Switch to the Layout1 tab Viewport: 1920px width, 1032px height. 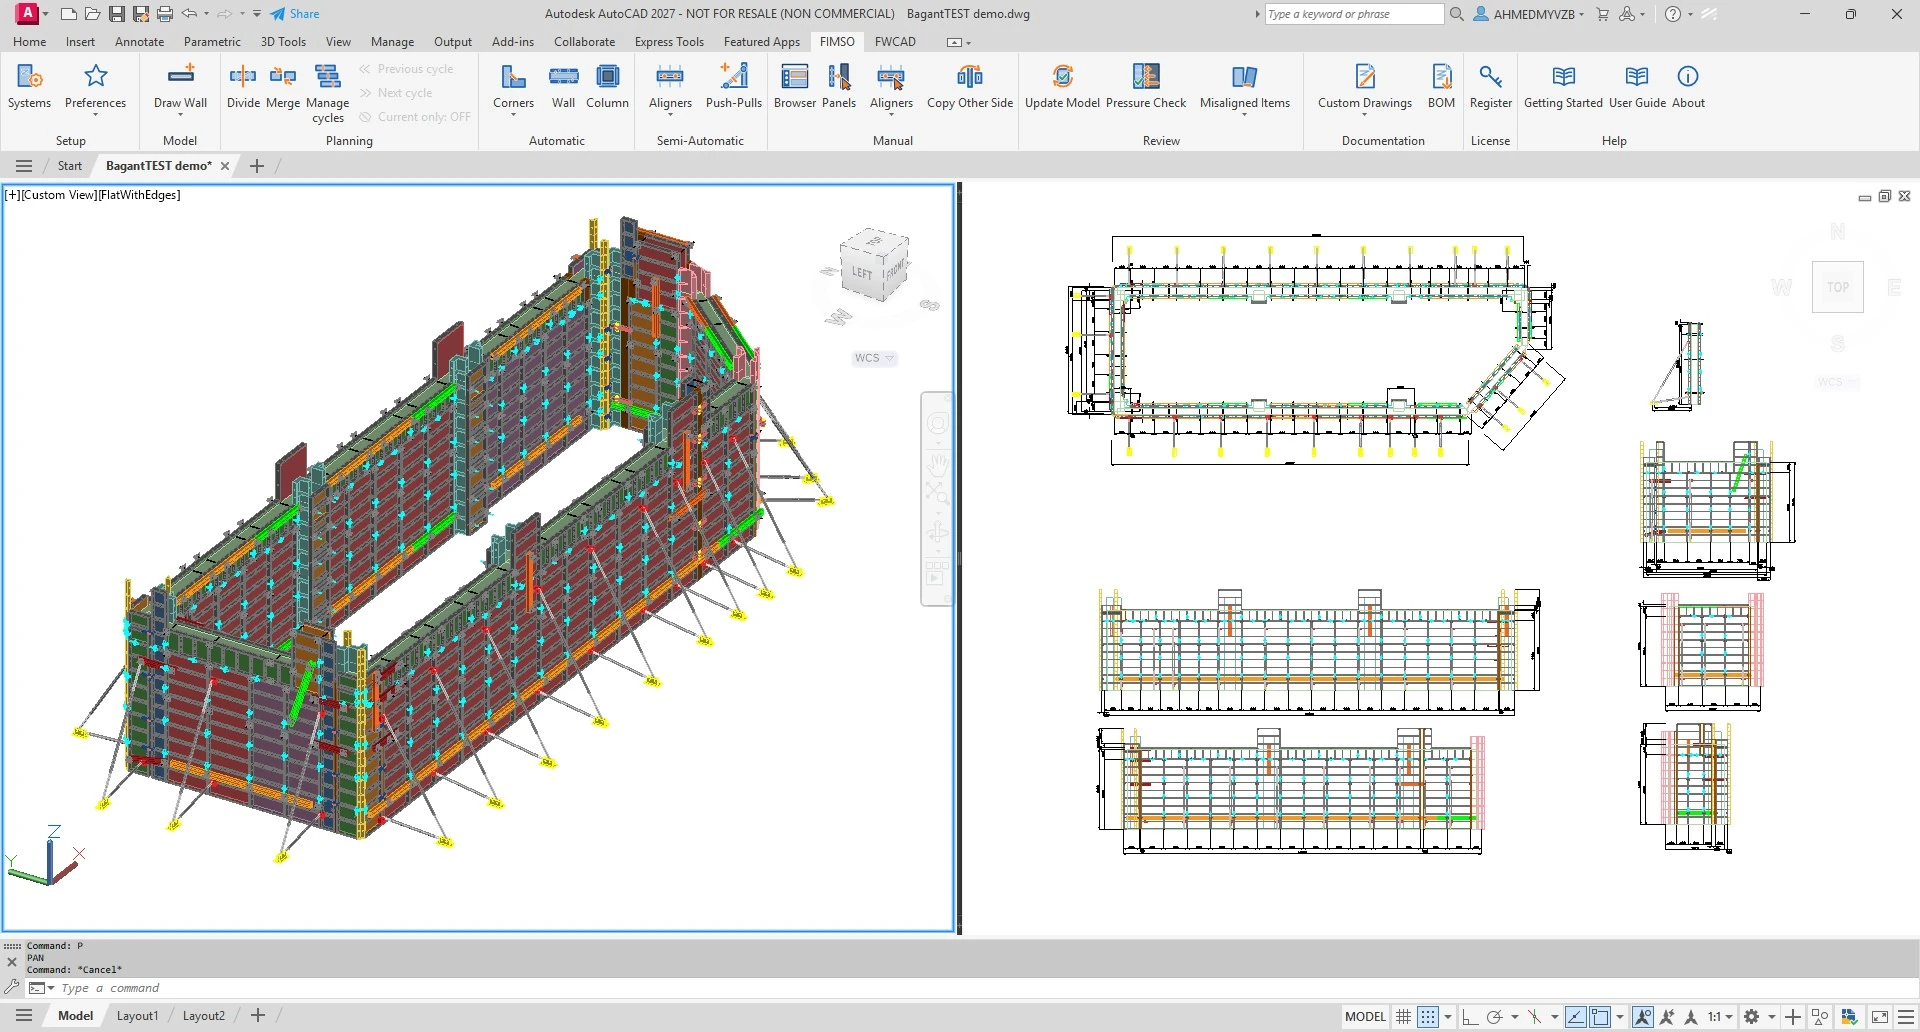(x=137, y=1016)
